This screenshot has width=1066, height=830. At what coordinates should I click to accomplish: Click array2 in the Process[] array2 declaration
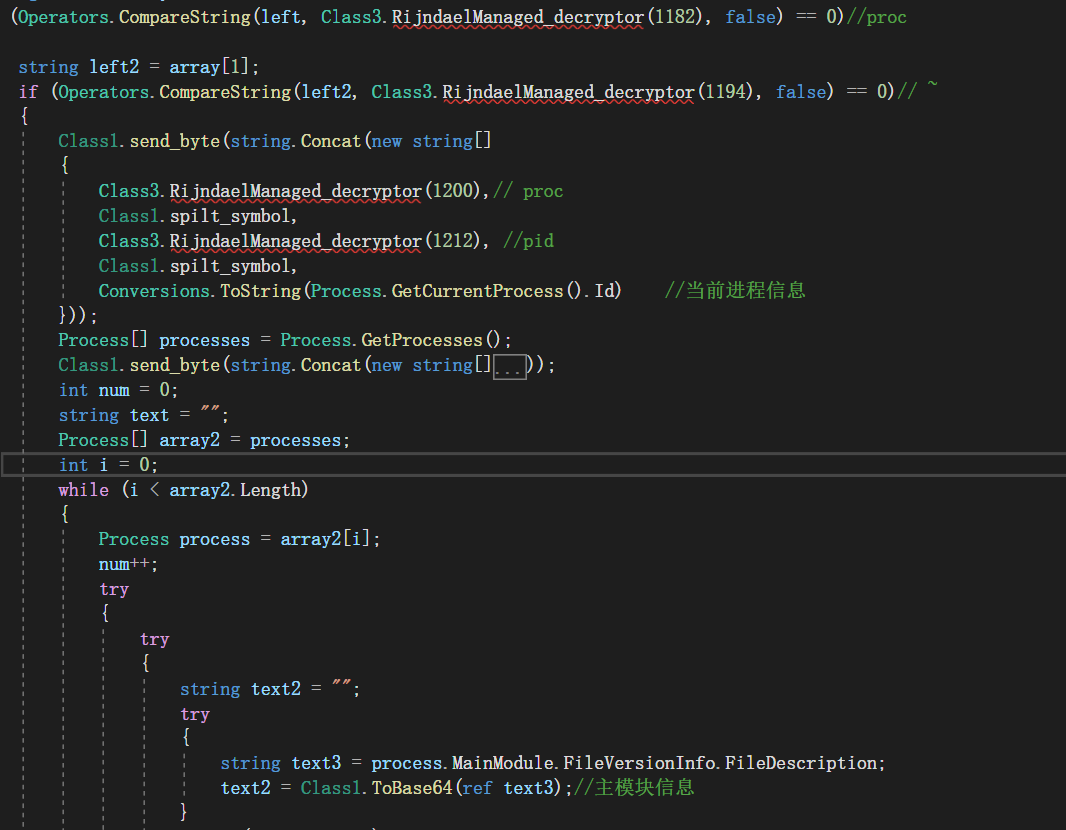click(x=190, y=440)
